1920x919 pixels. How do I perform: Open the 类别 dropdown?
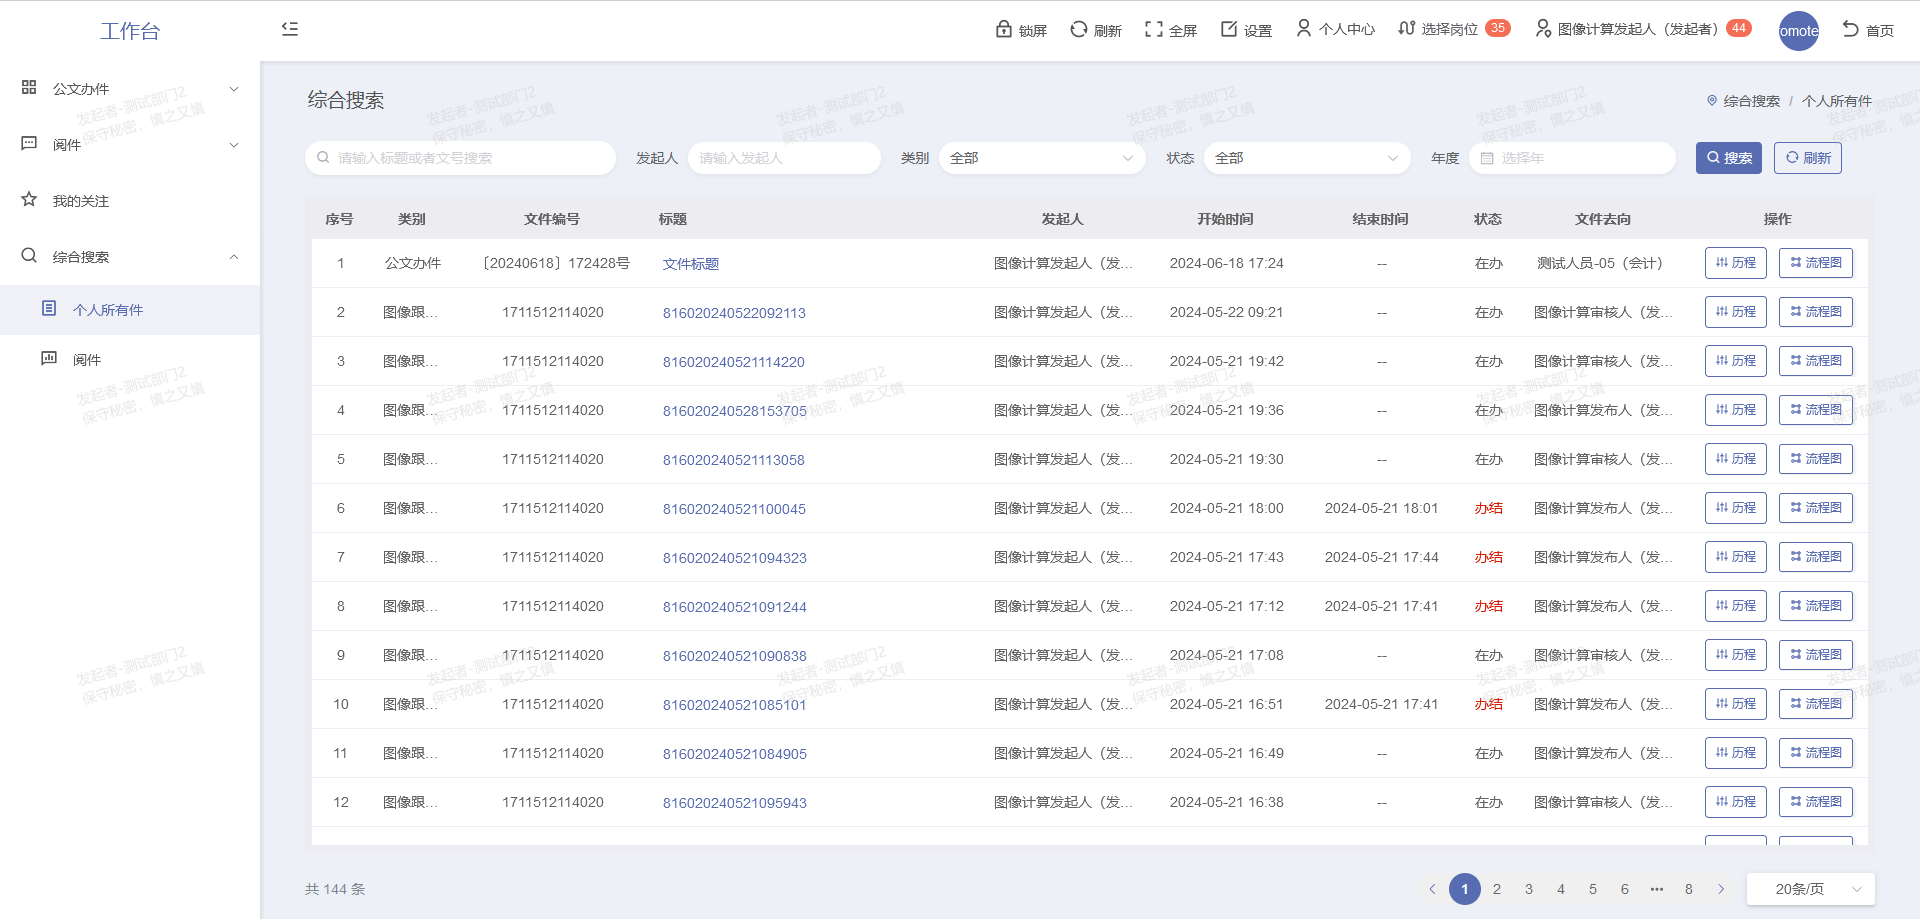(x=1041, y=158)
